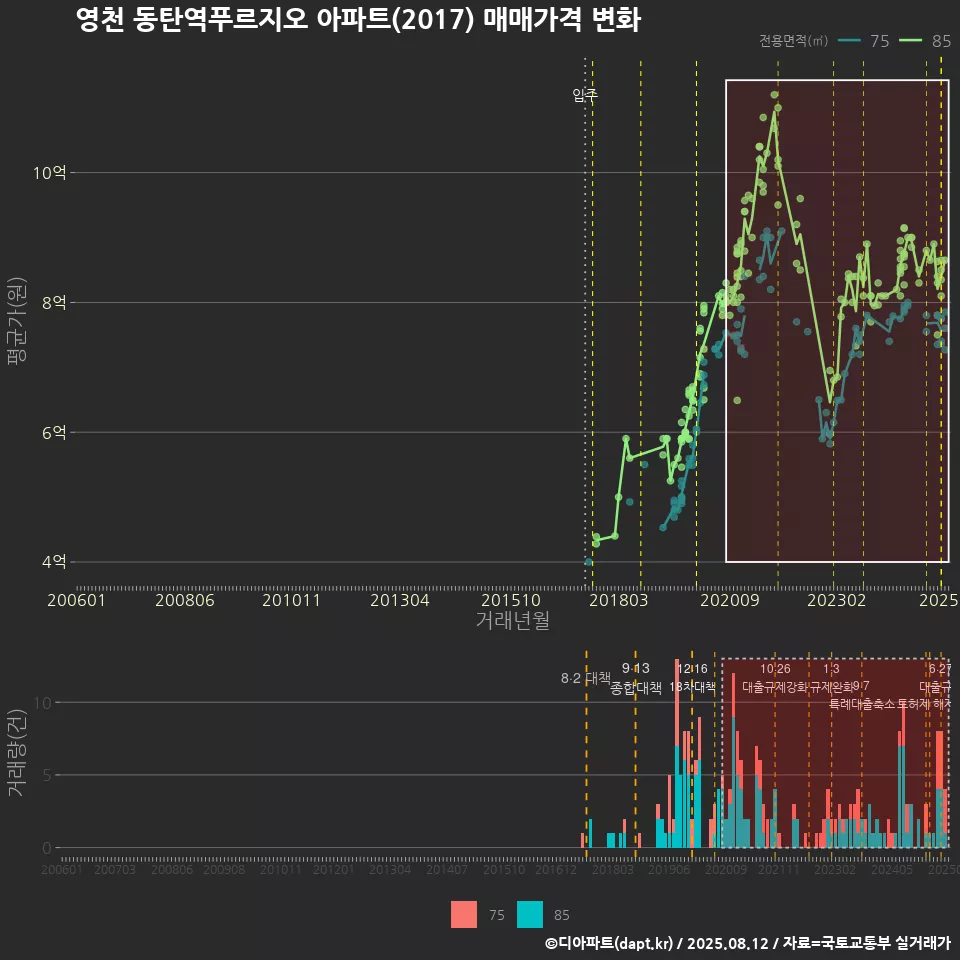Click the 입주 marker label
The width and height of the screenshot is (960, 960).
585,95
